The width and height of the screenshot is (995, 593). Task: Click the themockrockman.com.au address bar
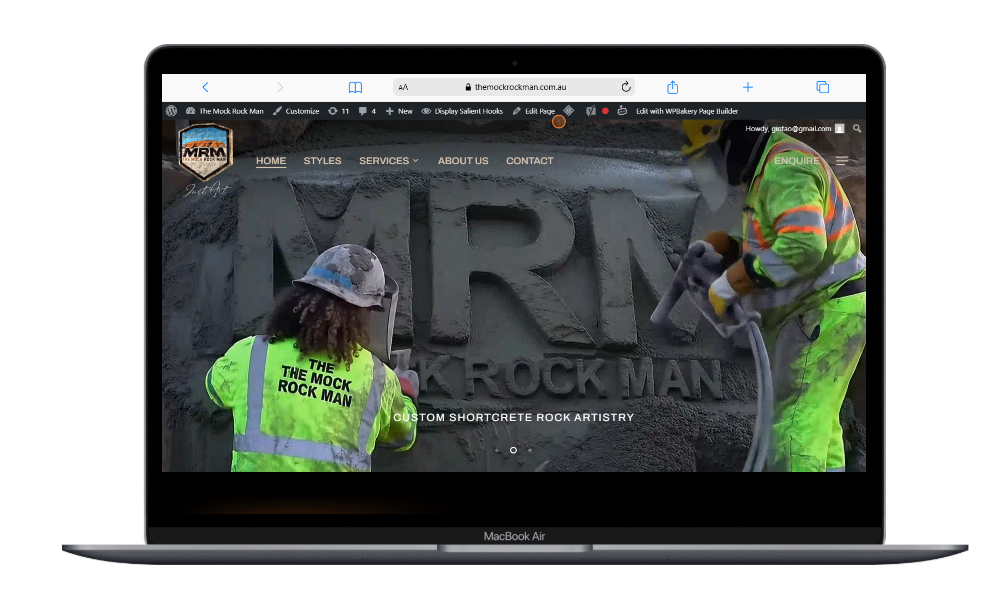514,87
